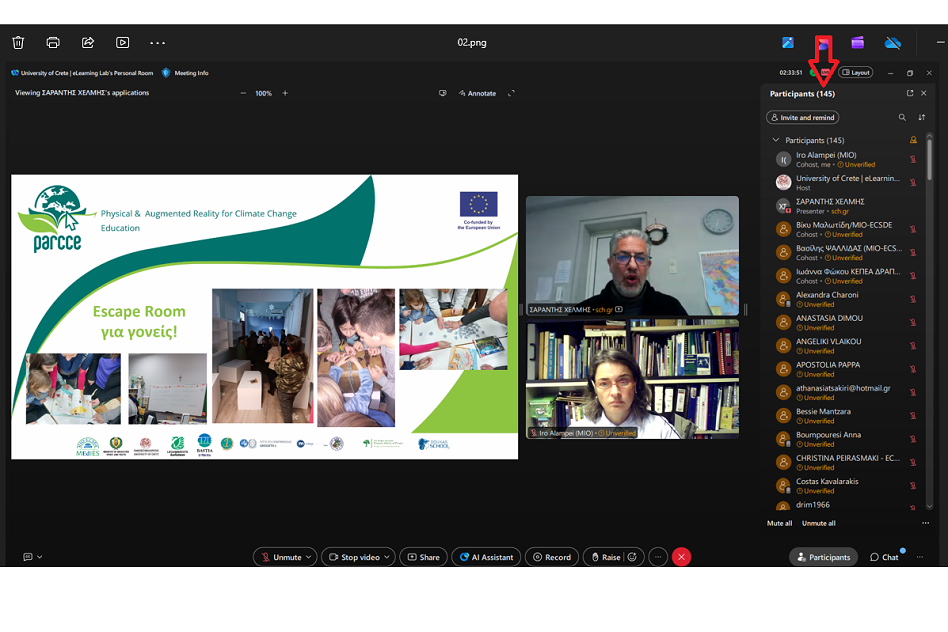This screenshot has width=948, height=632.
Task: Open the more options menu in controls
Action: pos(657,557)
